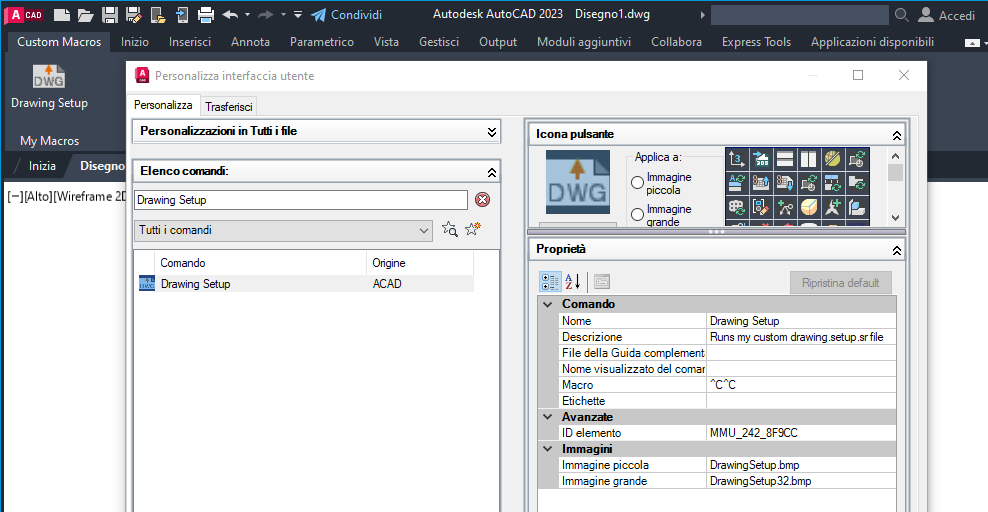Sort properties alphabetically (A-Z icon)
Viewport: 988px width, 512px height.
[573, 282]
